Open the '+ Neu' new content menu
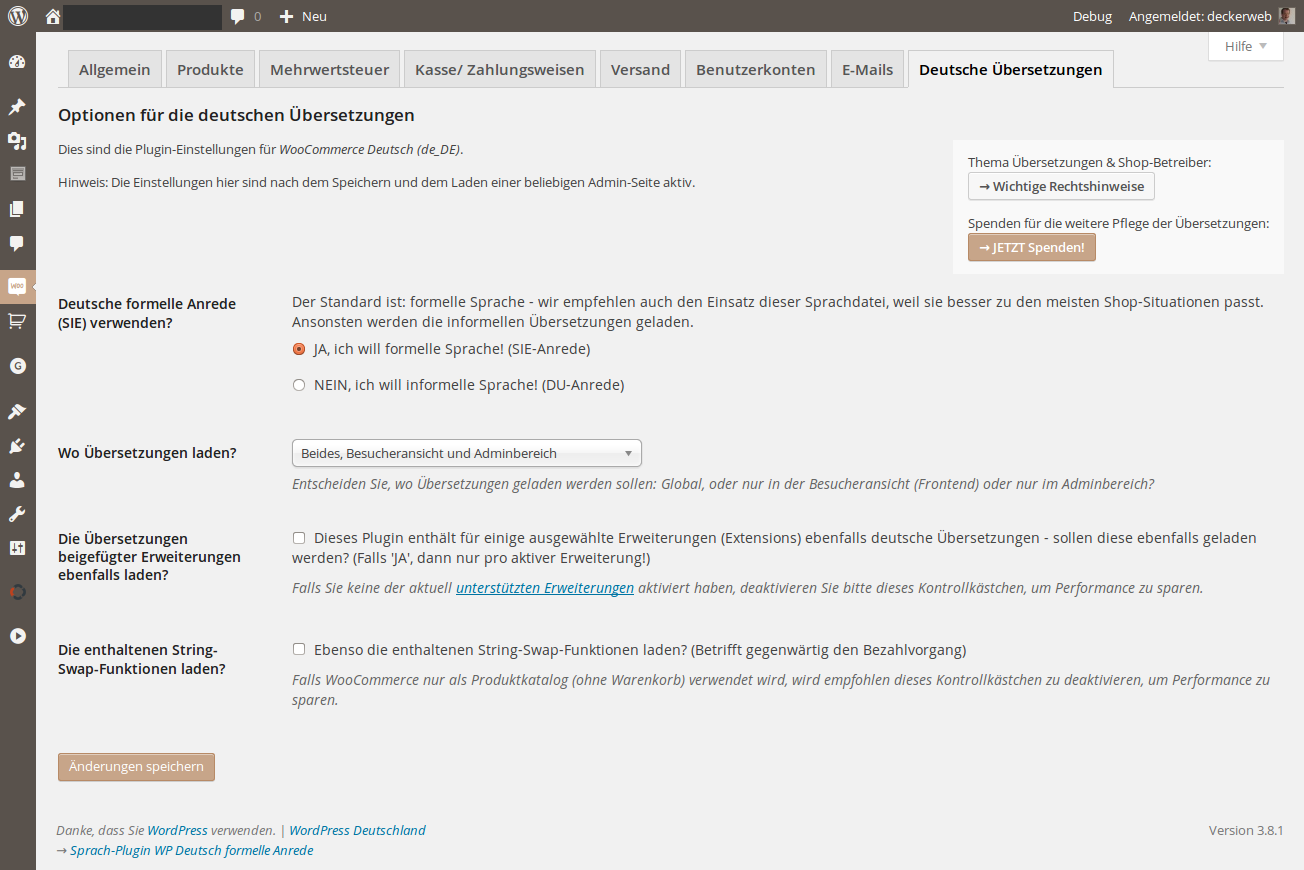 [x=303, y=16]
